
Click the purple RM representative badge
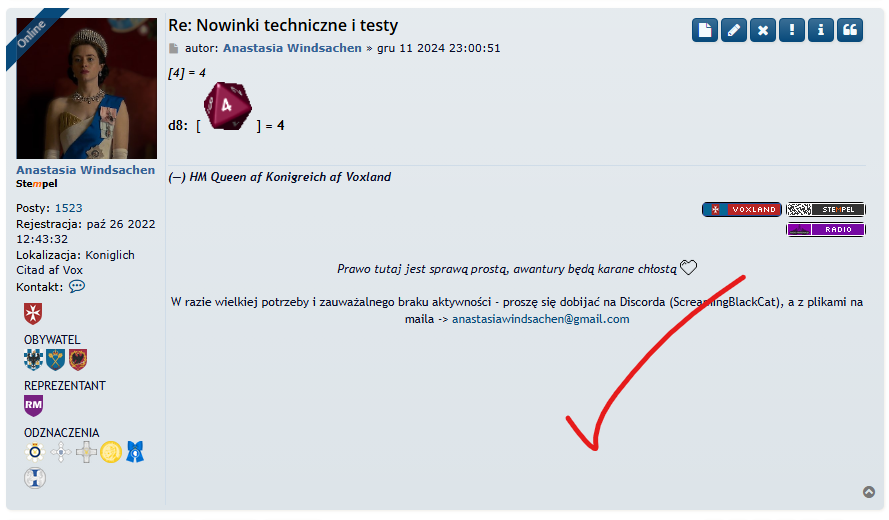point(33,405)
